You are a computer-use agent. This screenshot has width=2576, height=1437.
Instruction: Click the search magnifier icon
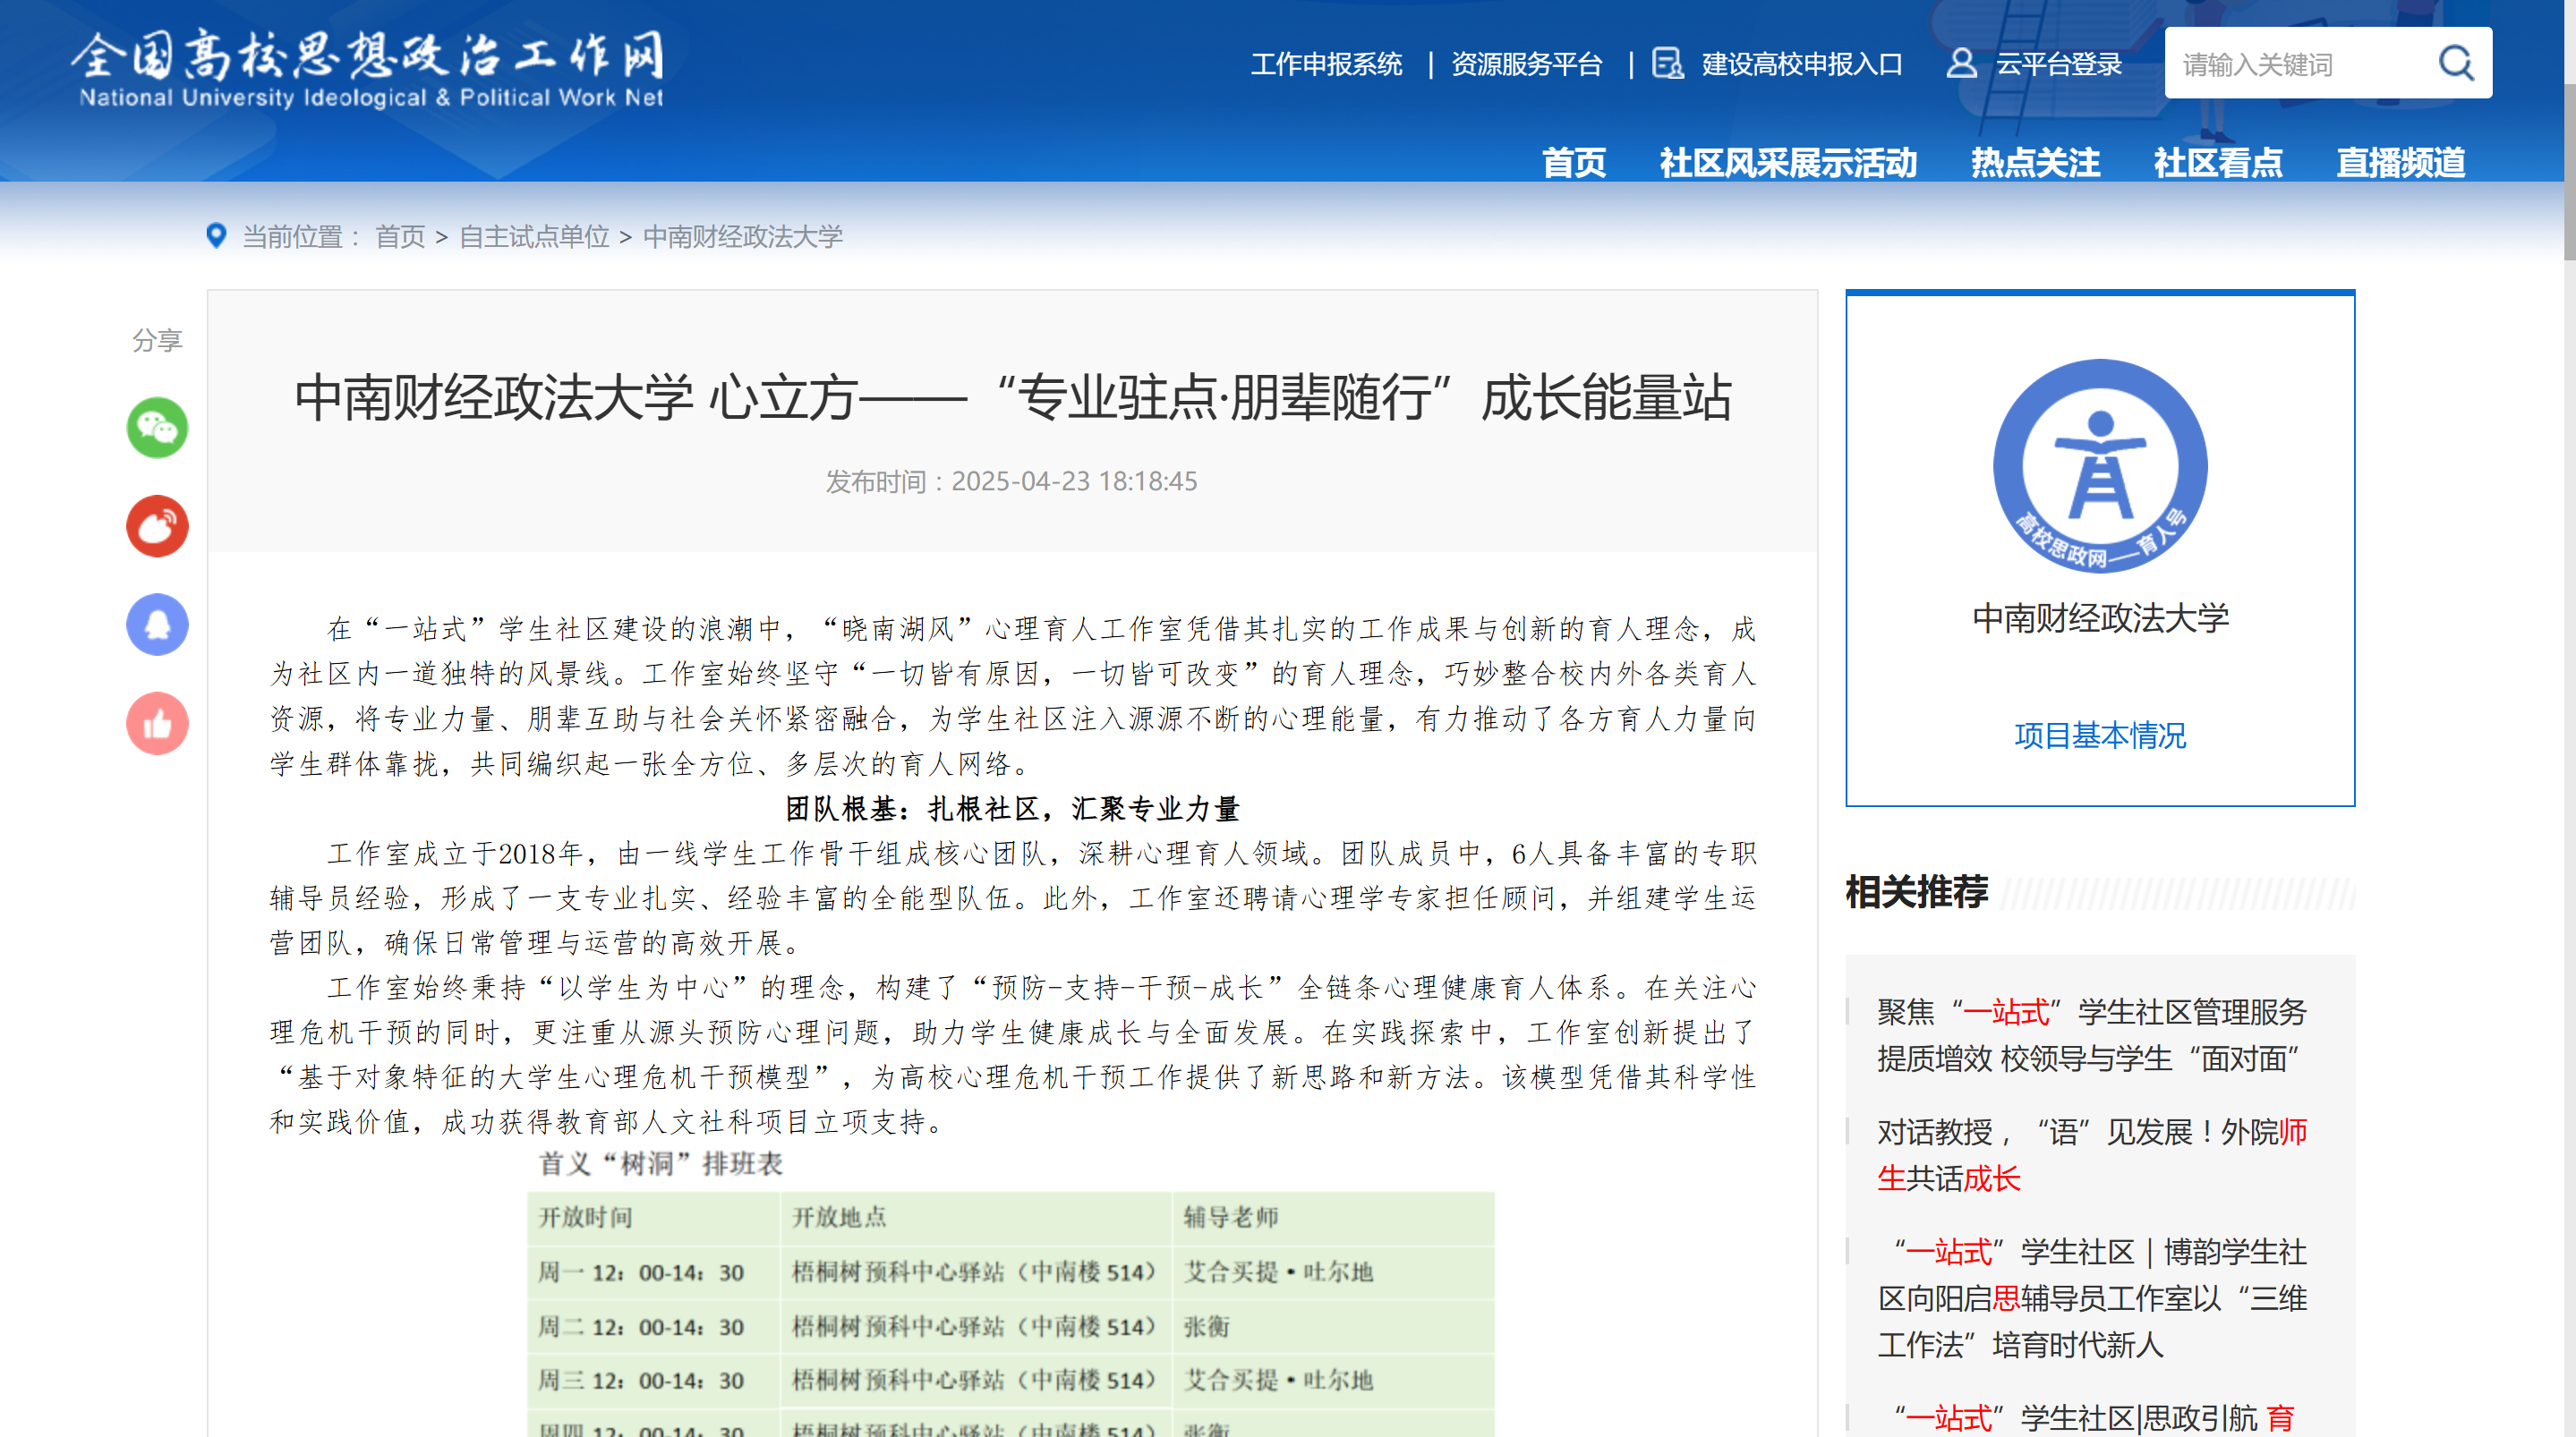coord(2455,64)
